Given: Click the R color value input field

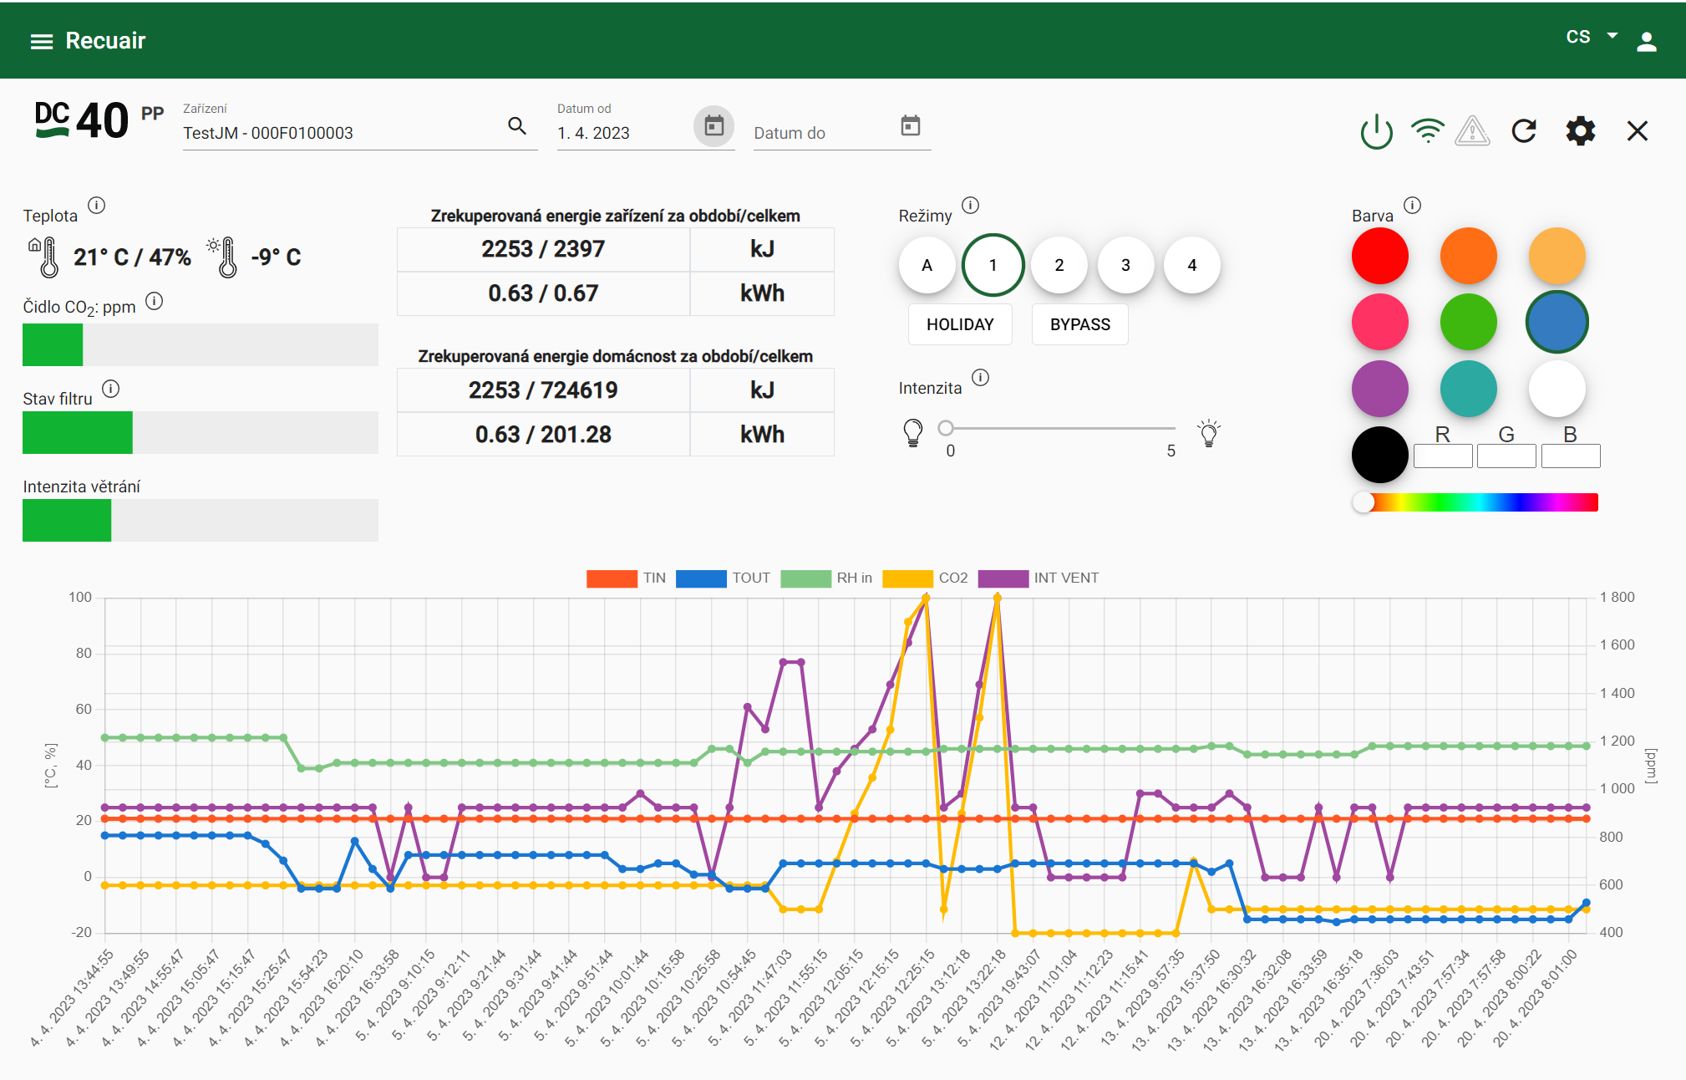Looking at the screenshot, I should [x=1442, y=456].
